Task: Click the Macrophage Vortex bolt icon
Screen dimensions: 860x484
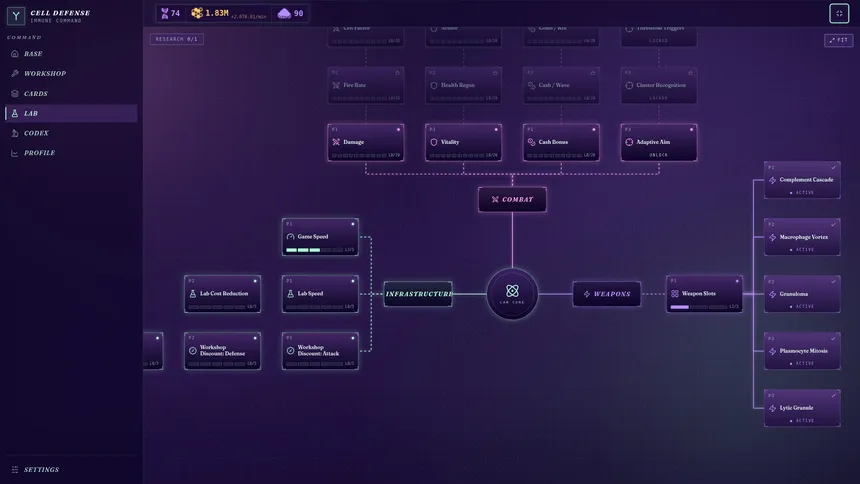Action: click(772, 237)
